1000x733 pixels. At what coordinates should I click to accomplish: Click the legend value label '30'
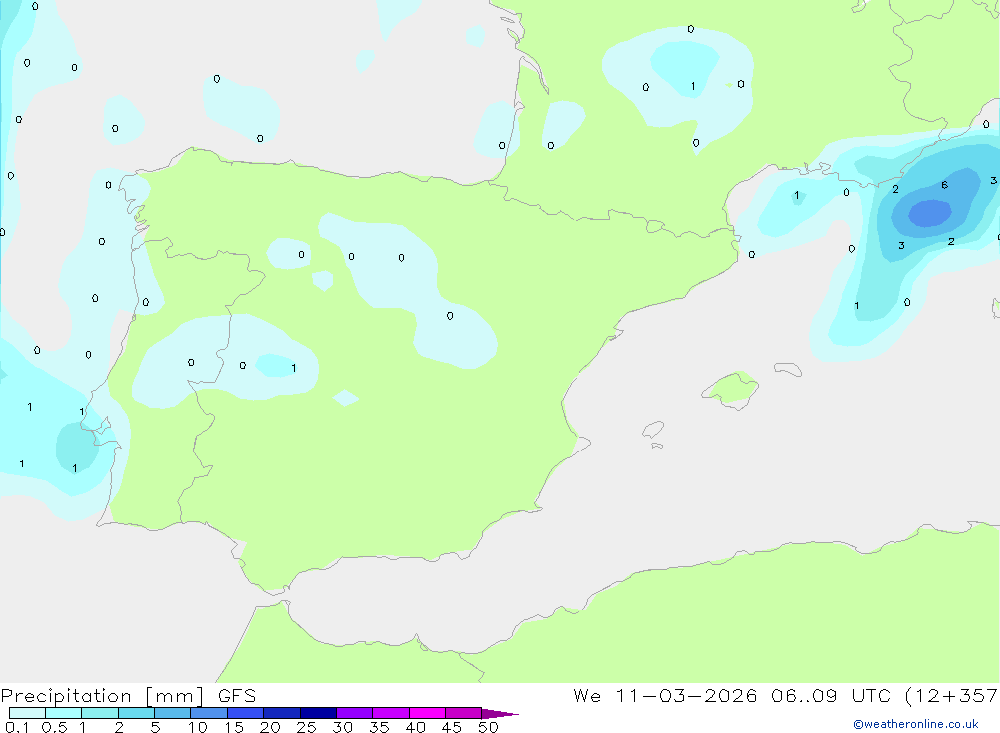click(342, 727)
